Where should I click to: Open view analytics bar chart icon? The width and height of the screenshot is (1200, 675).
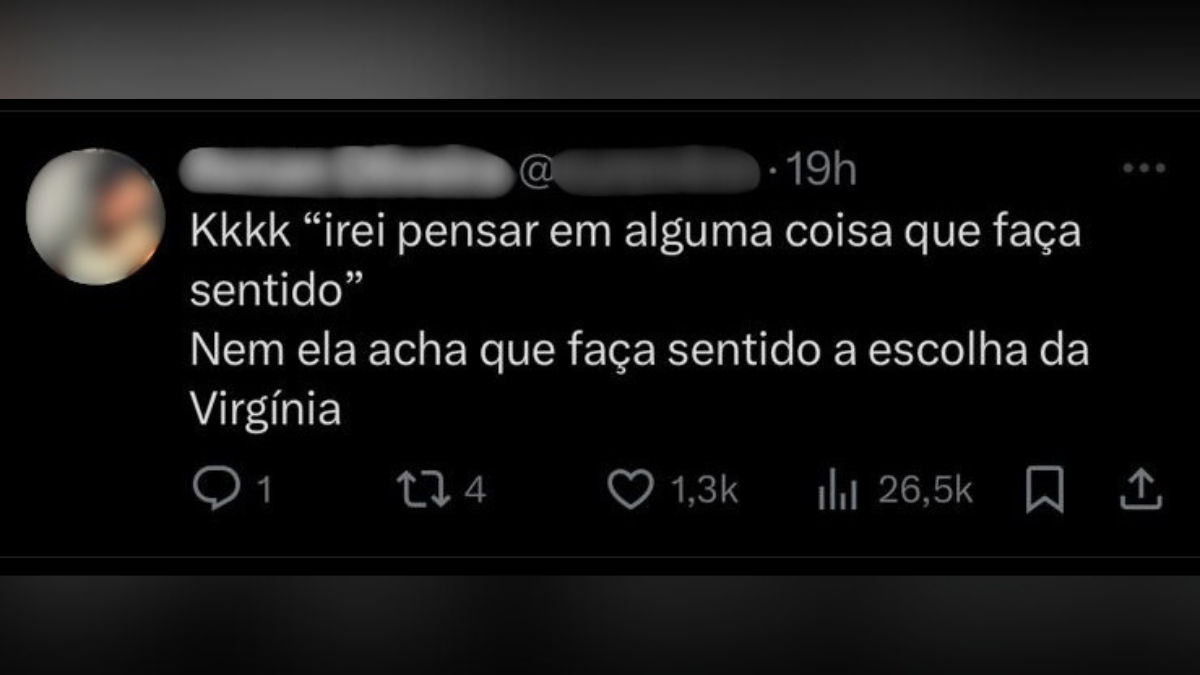(x=838, y=491)
